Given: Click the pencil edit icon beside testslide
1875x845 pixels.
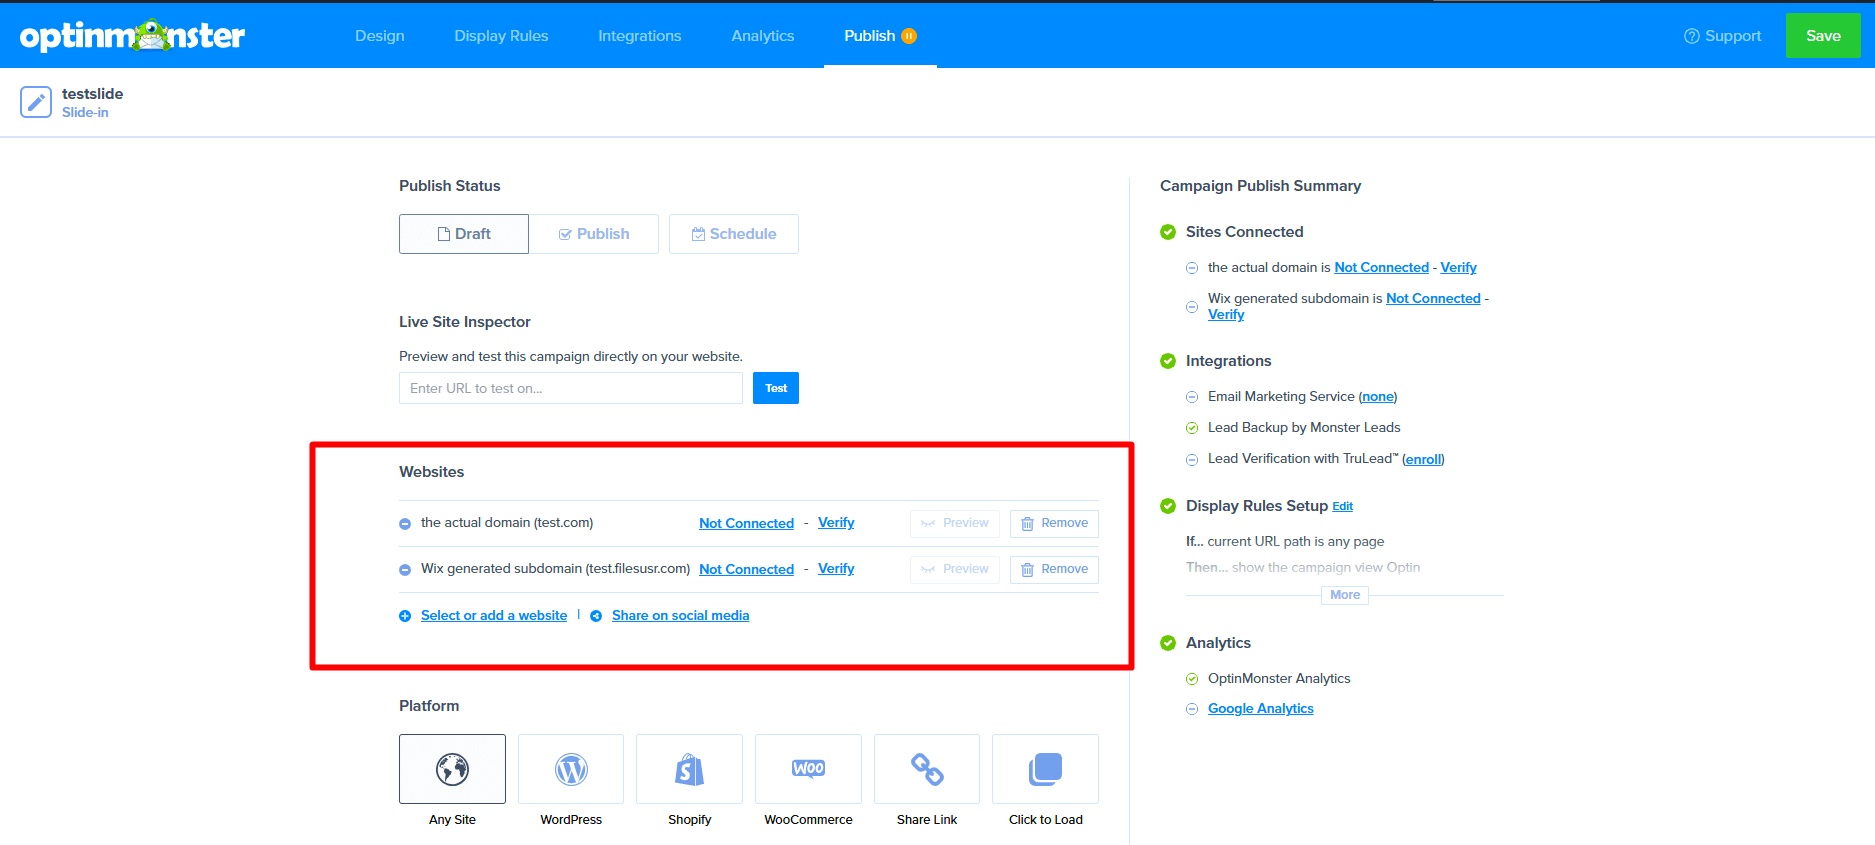Looking at the screenshot, I should click(x=36, y=102).
